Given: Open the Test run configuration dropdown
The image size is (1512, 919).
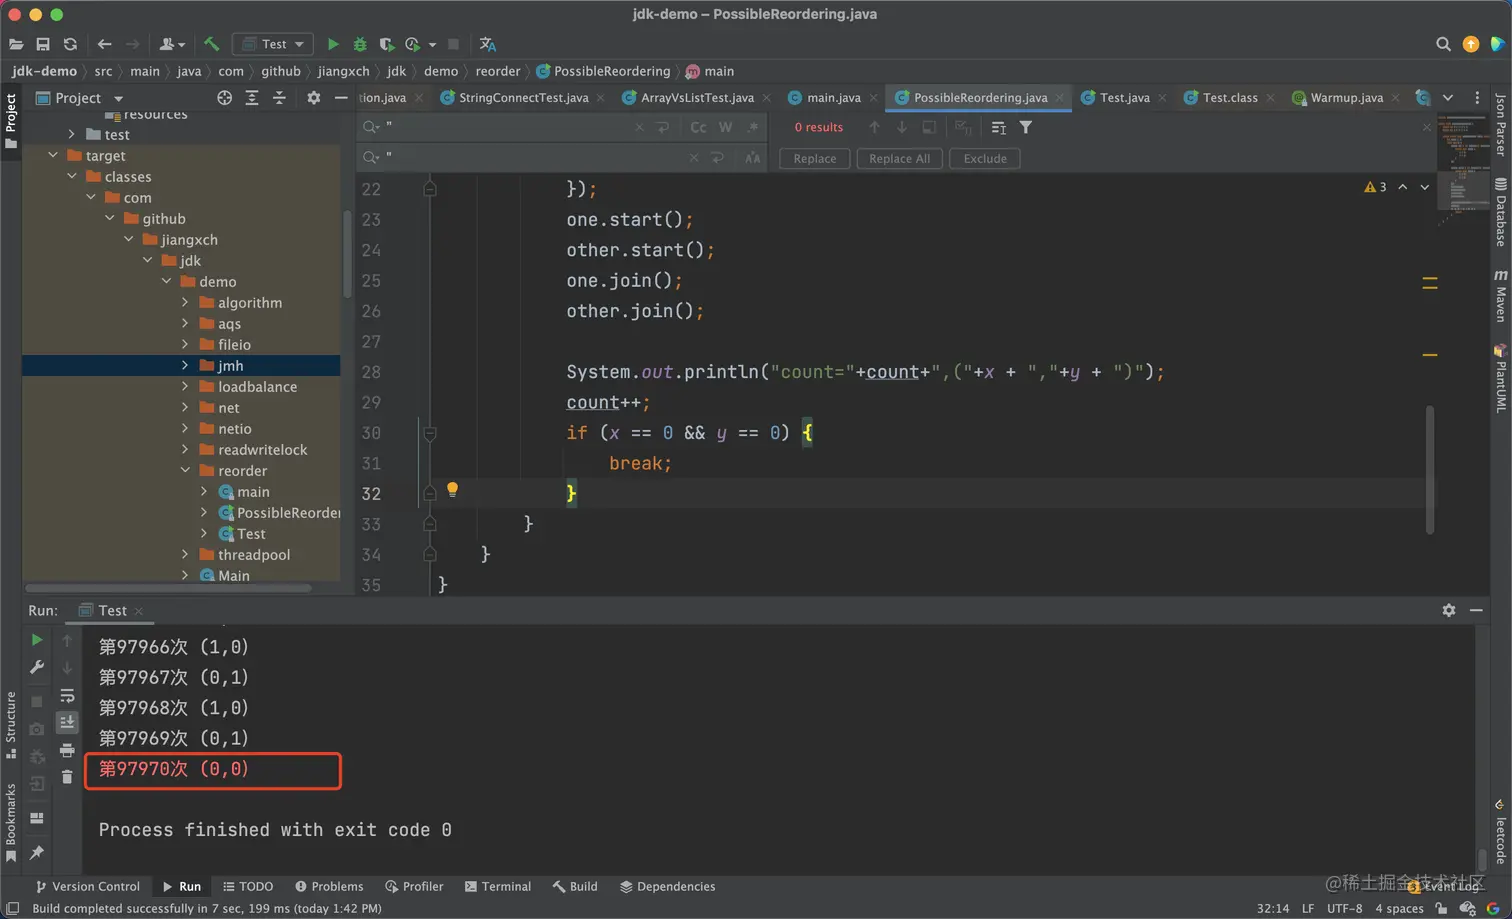Looking at the screenshot, I should click(x=273, y=44).
